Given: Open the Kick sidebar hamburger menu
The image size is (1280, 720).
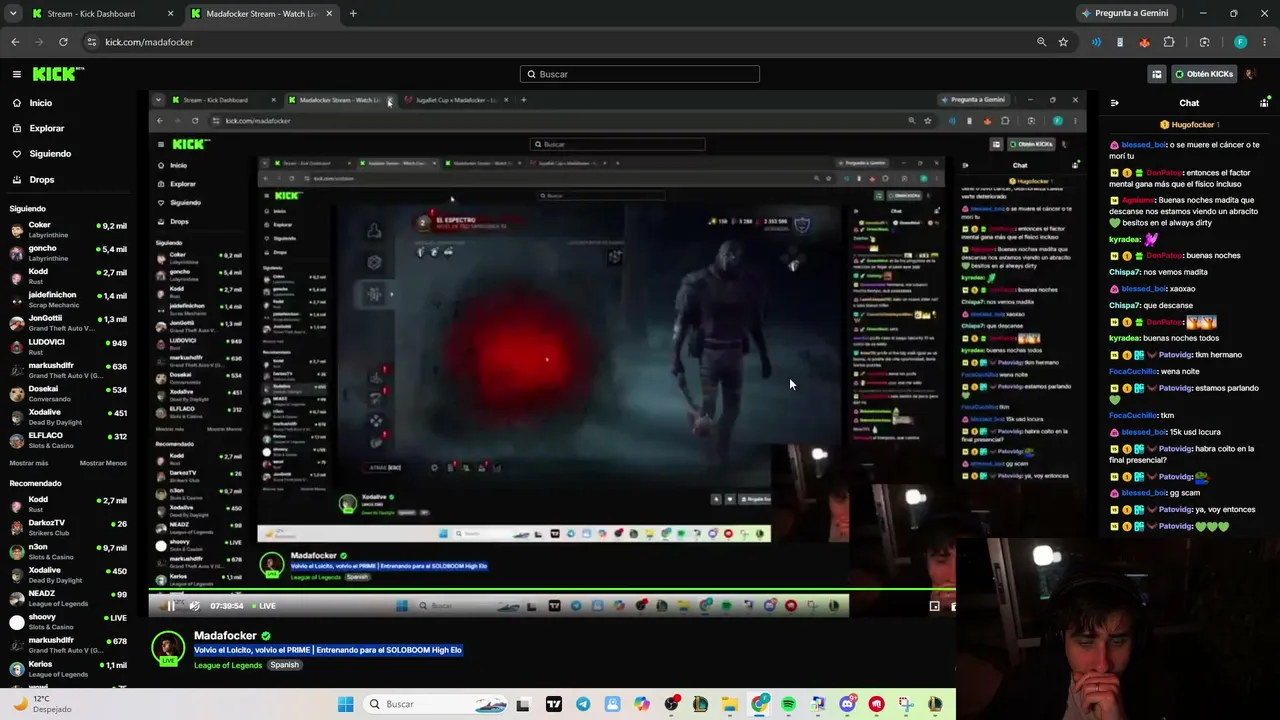Looking at the screenshot, I should (17, 74).
